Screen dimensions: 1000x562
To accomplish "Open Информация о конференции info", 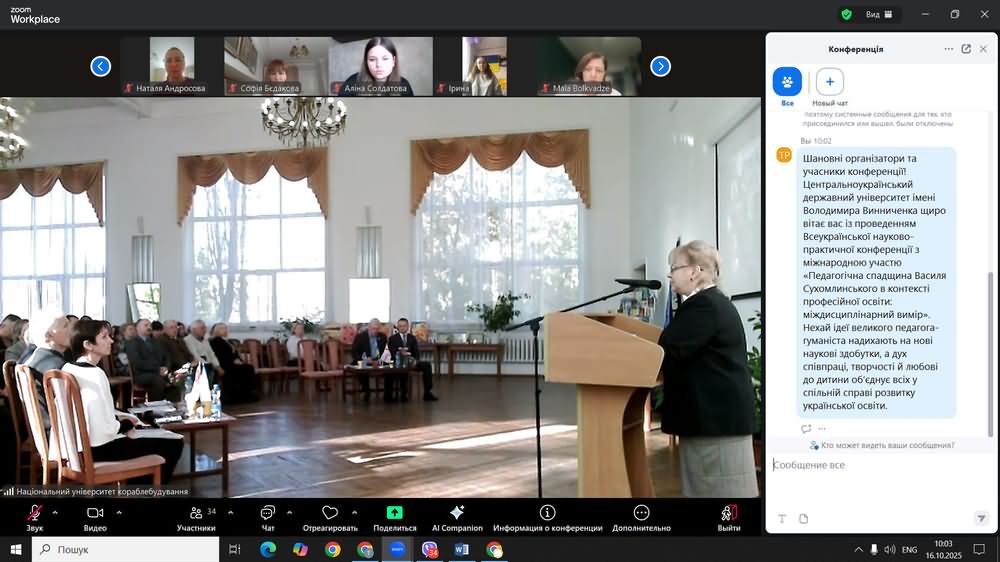I will (547, 515).
